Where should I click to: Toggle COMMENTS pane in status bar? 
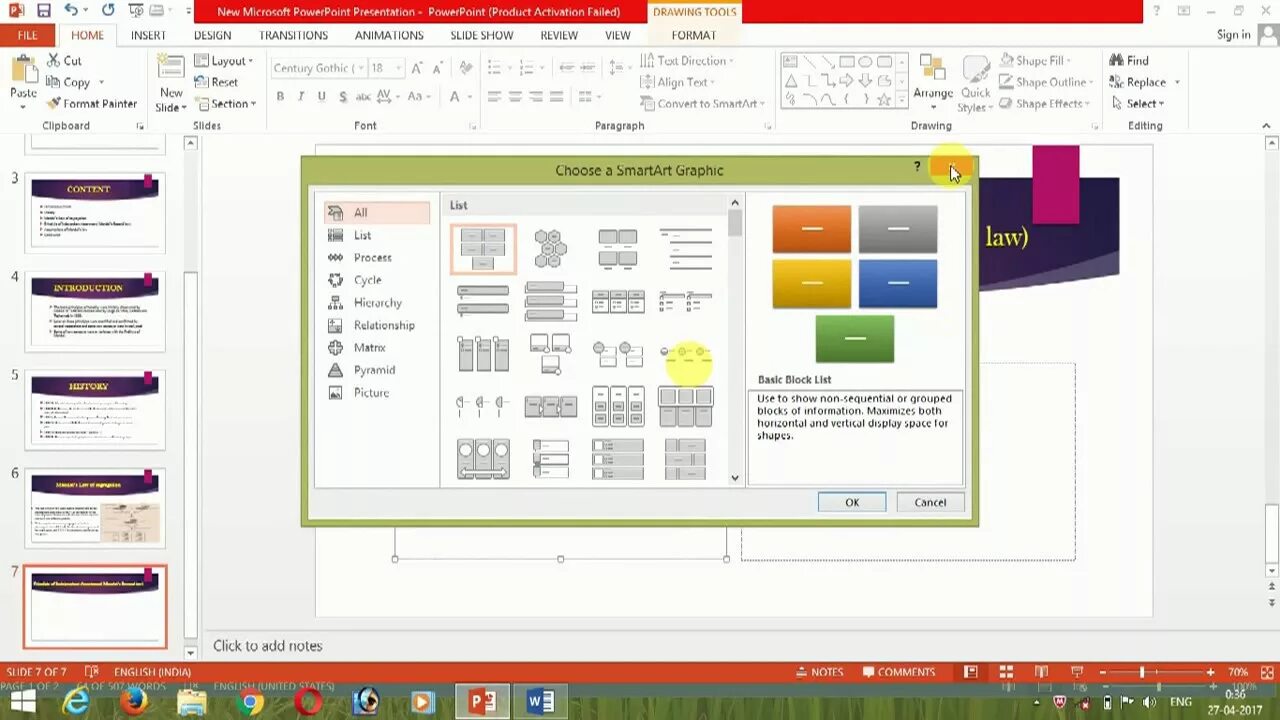click(897, 672)
